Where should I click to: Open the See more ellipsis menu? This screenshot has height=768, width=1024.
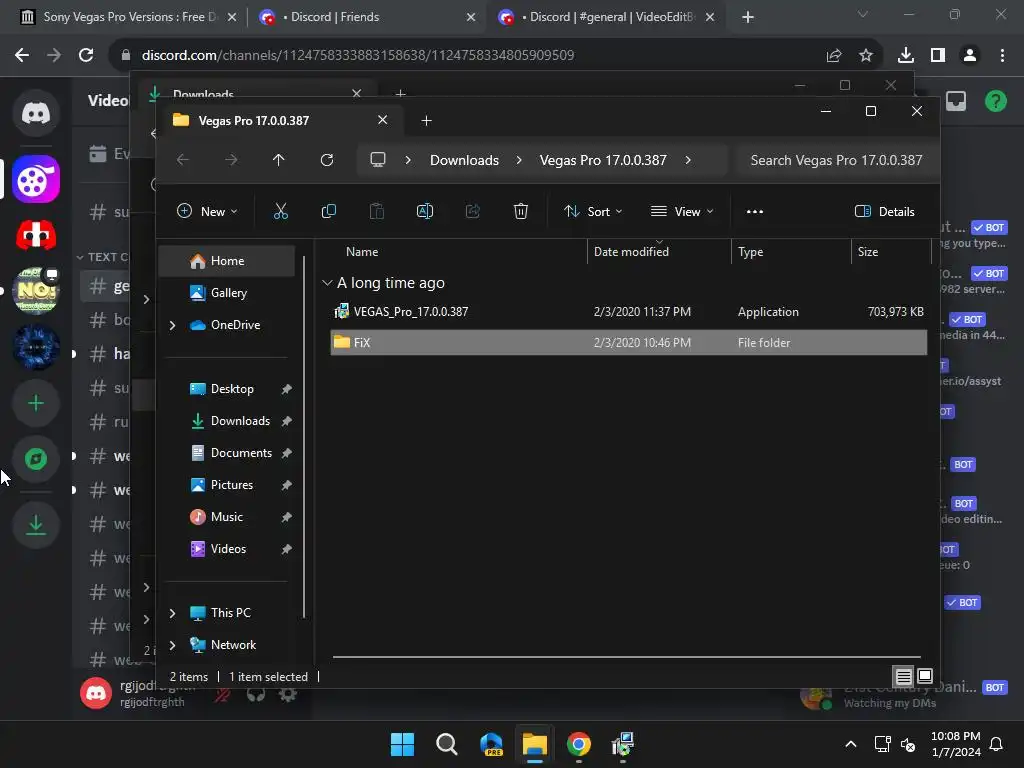754,212
